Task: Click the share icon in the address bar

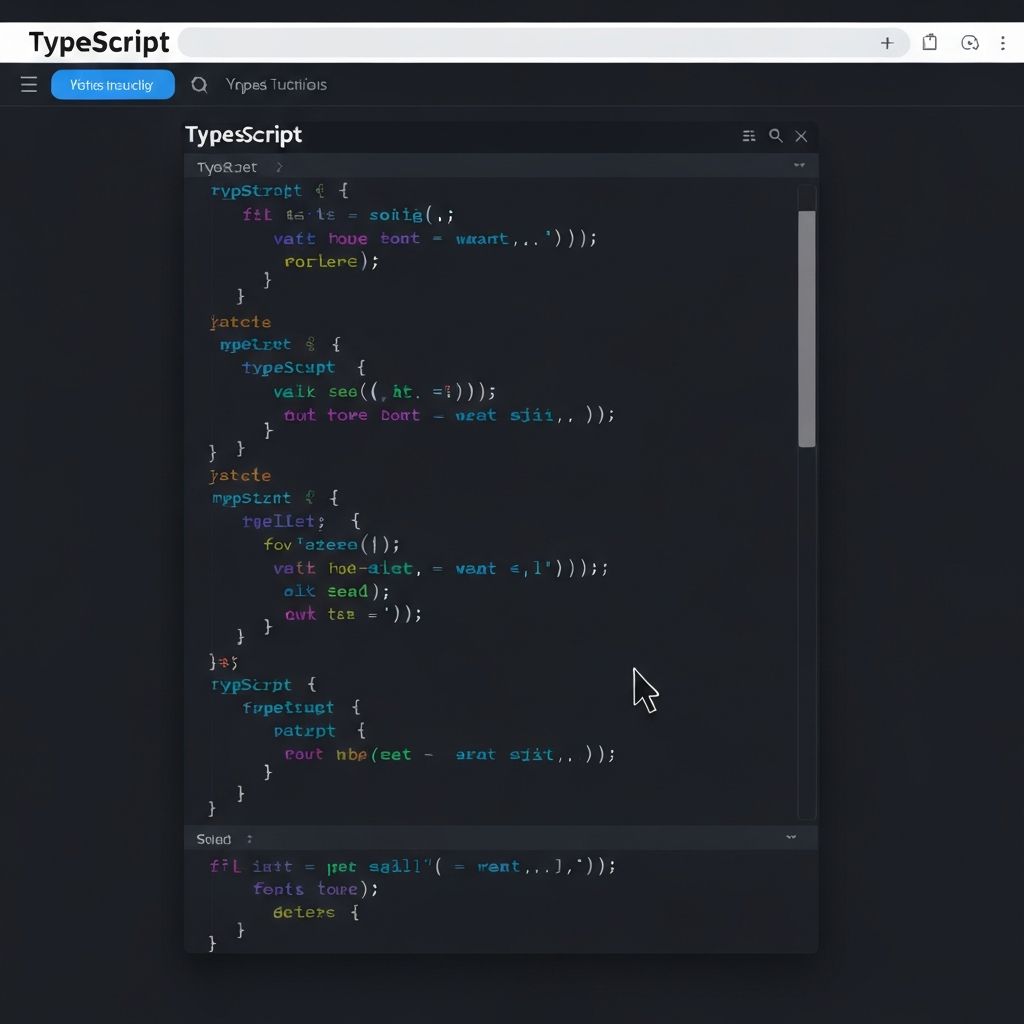Action: click(x=929, y=43)
